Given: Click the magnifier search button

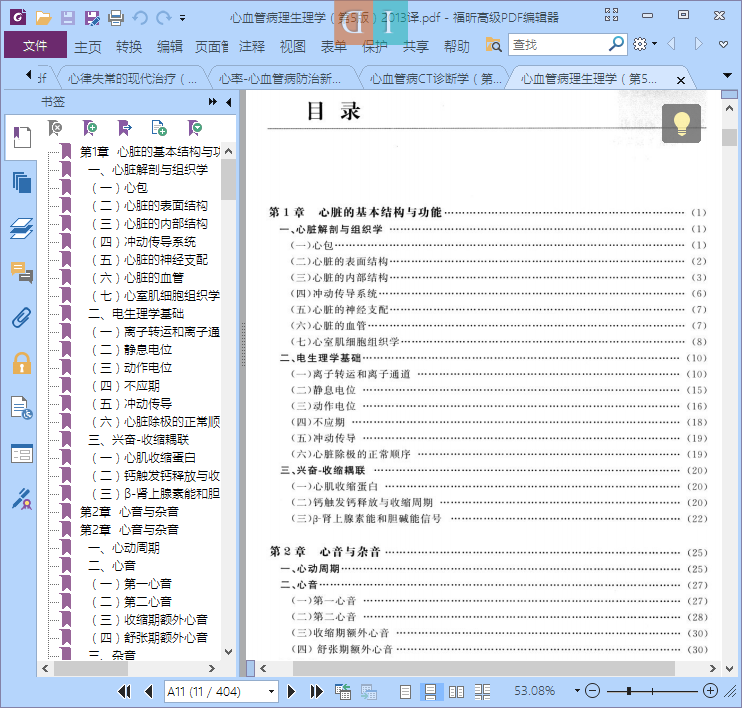Looking at the screenshot, I should [616, 44].
